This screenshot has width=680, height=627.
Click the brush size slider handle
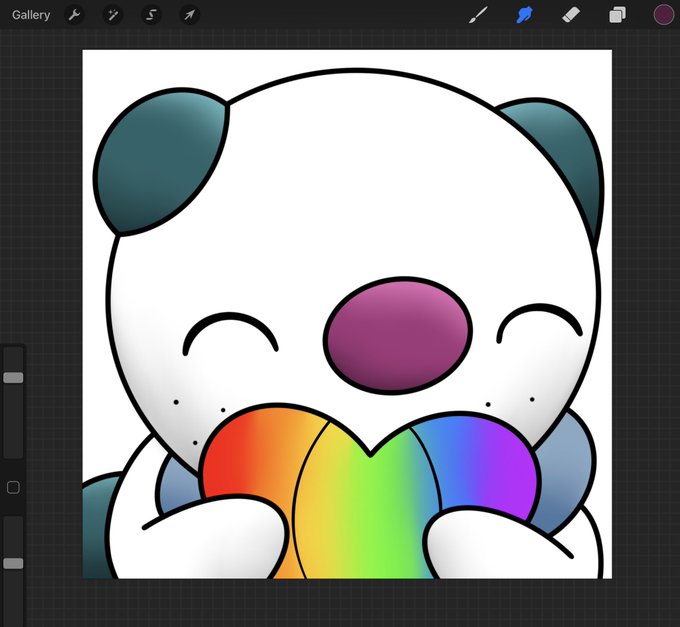pos(13,378)
